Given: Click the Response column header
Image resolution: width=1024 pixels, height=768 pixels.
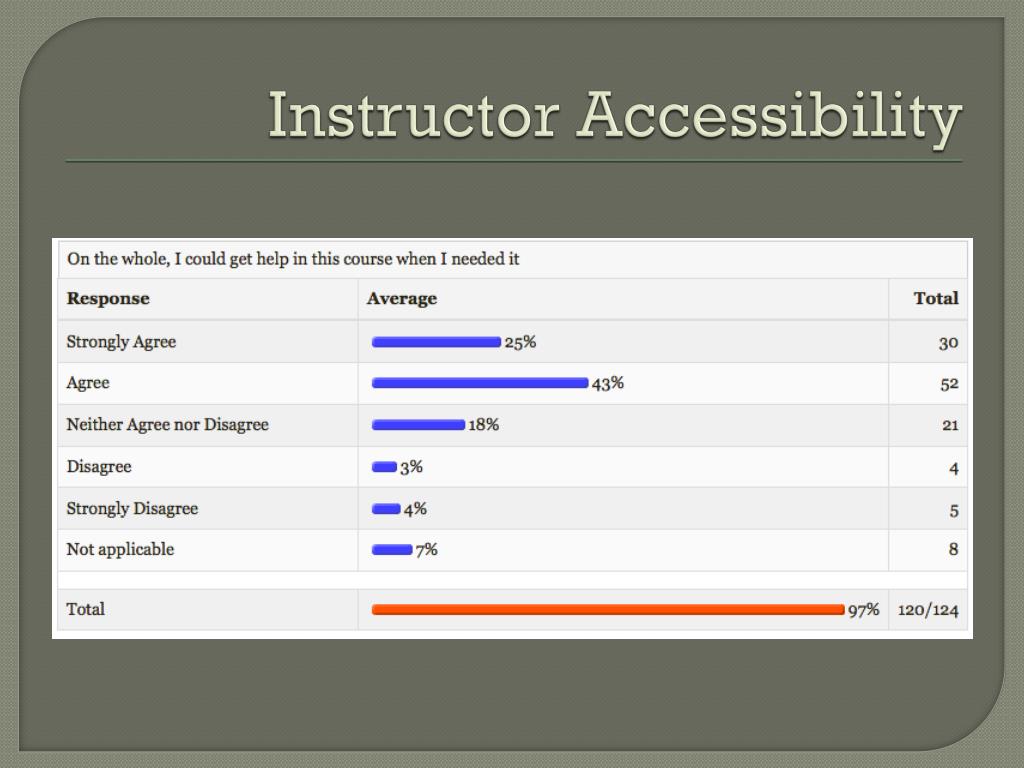Looking at the screenshot, I should coord(108,298).
